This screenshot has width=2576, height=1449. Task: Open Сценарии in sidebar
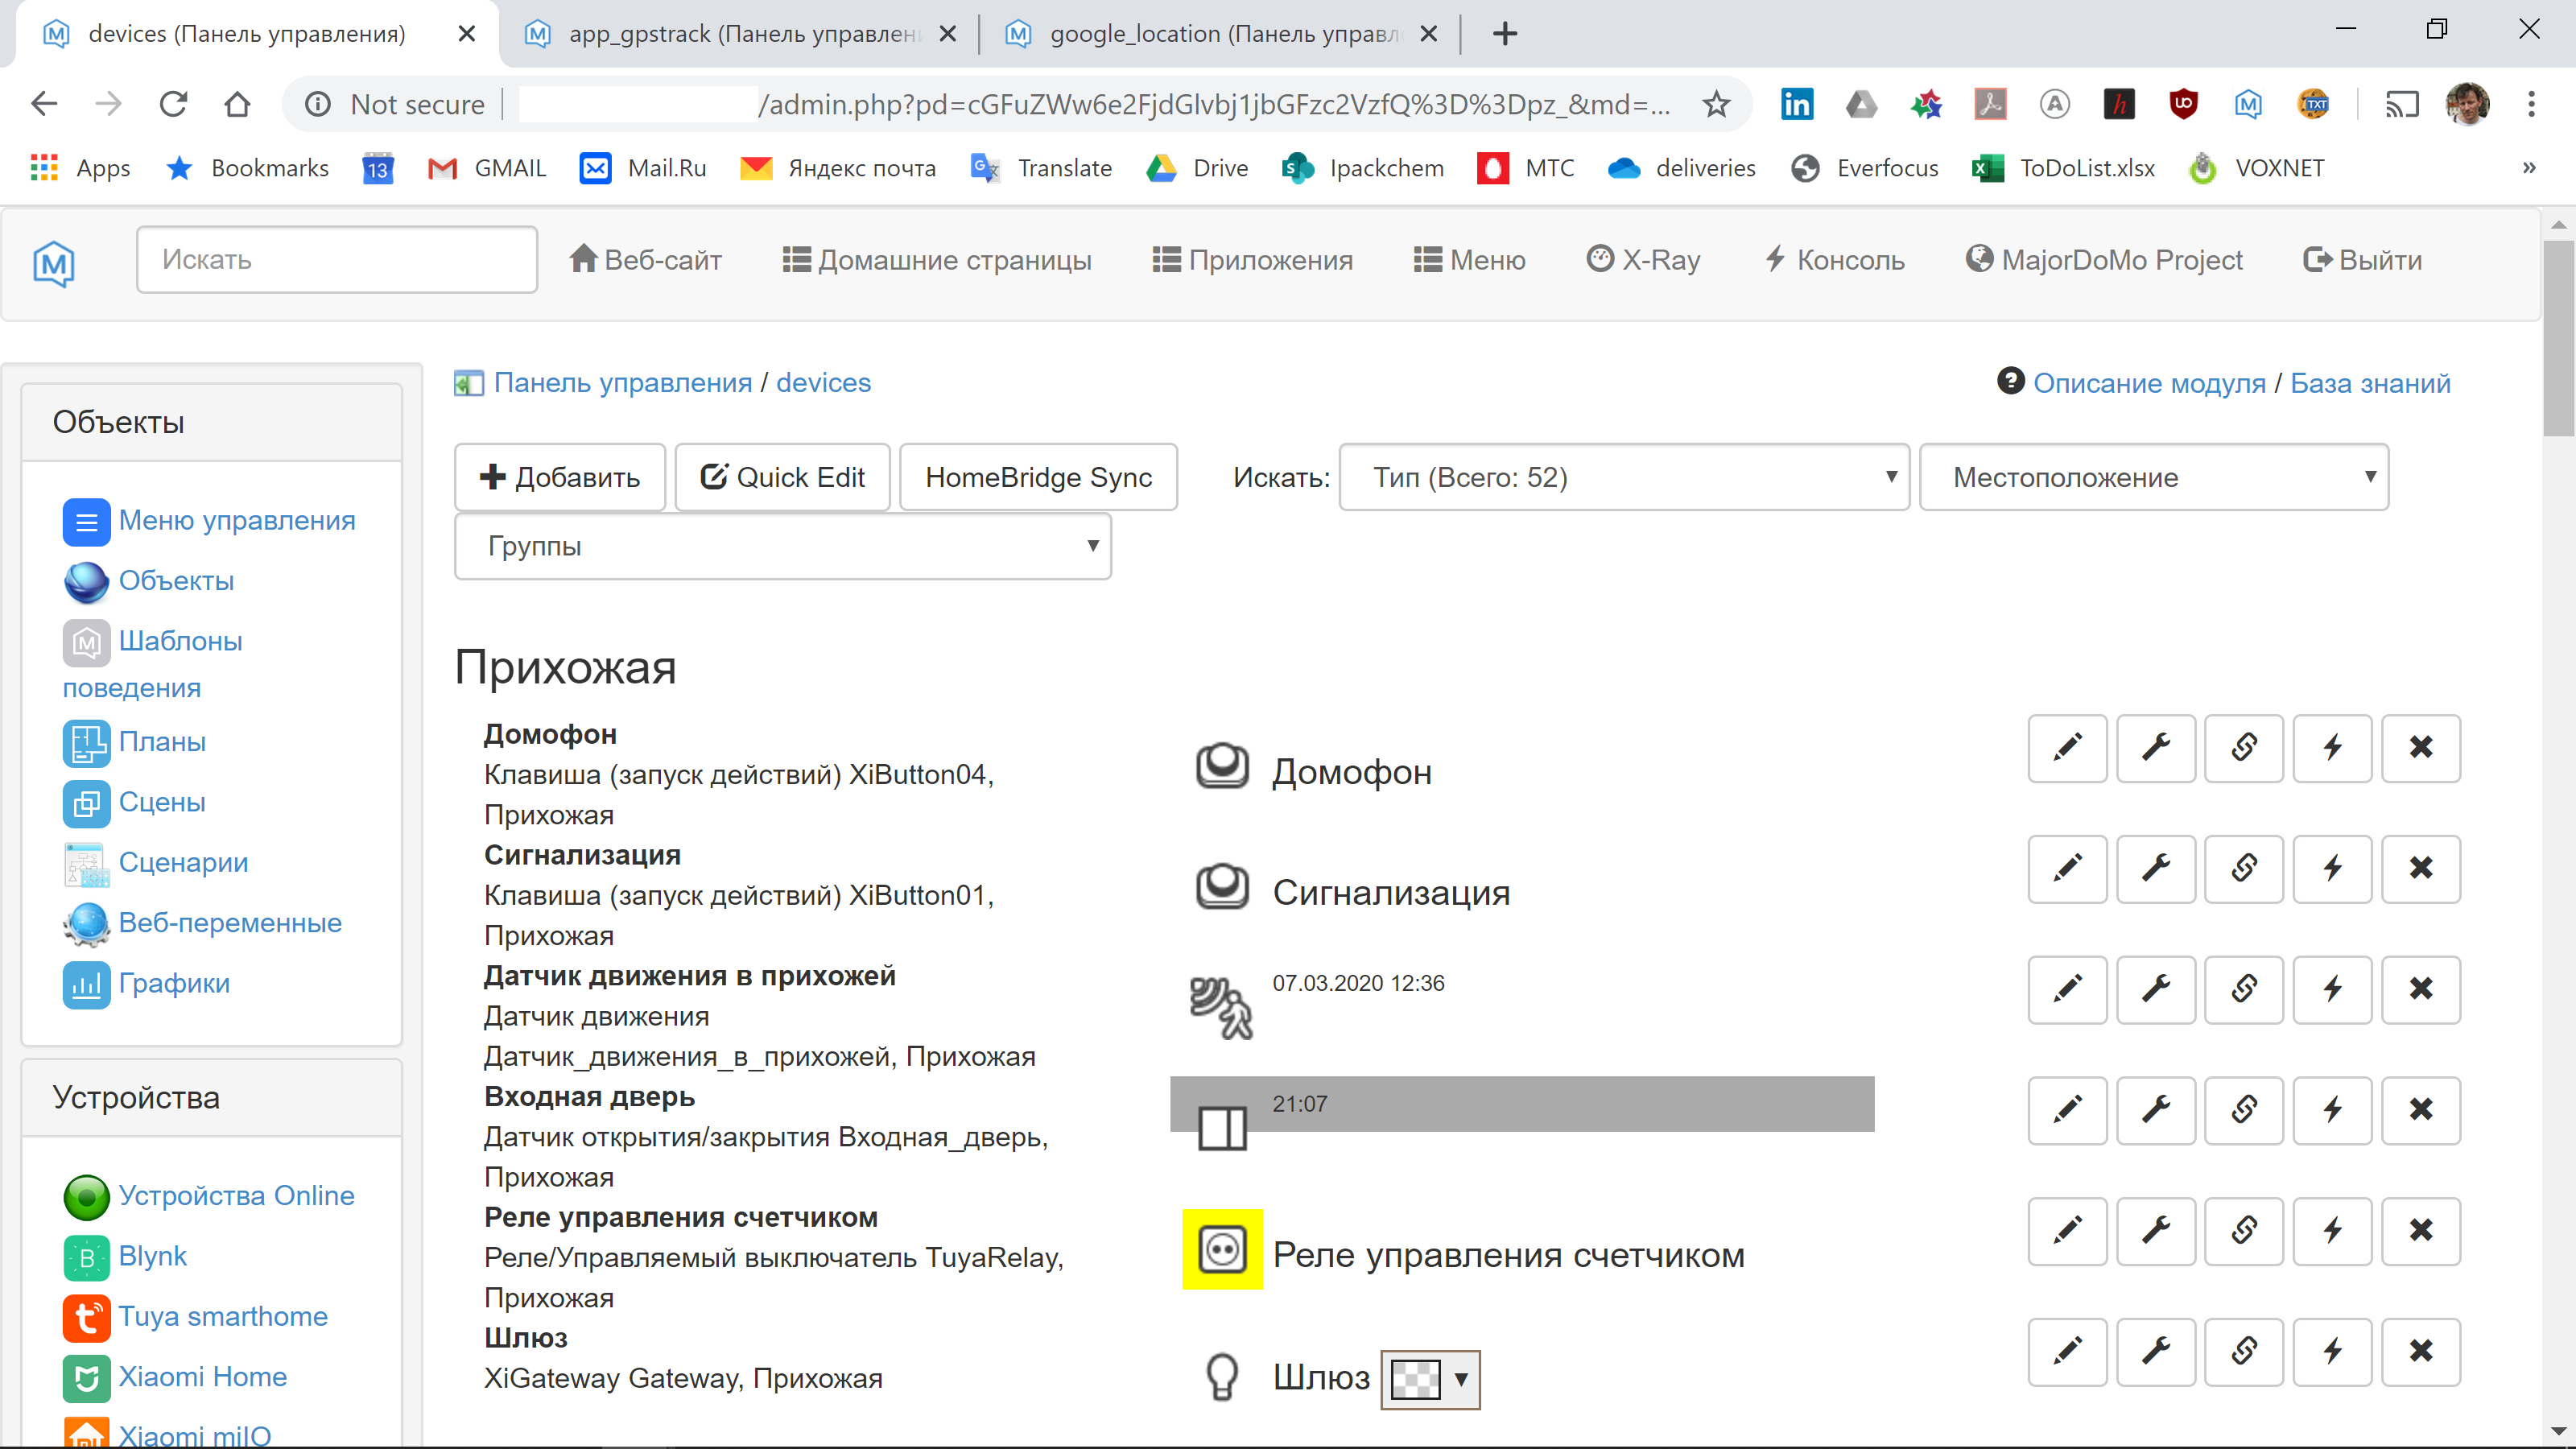(183, 862)
